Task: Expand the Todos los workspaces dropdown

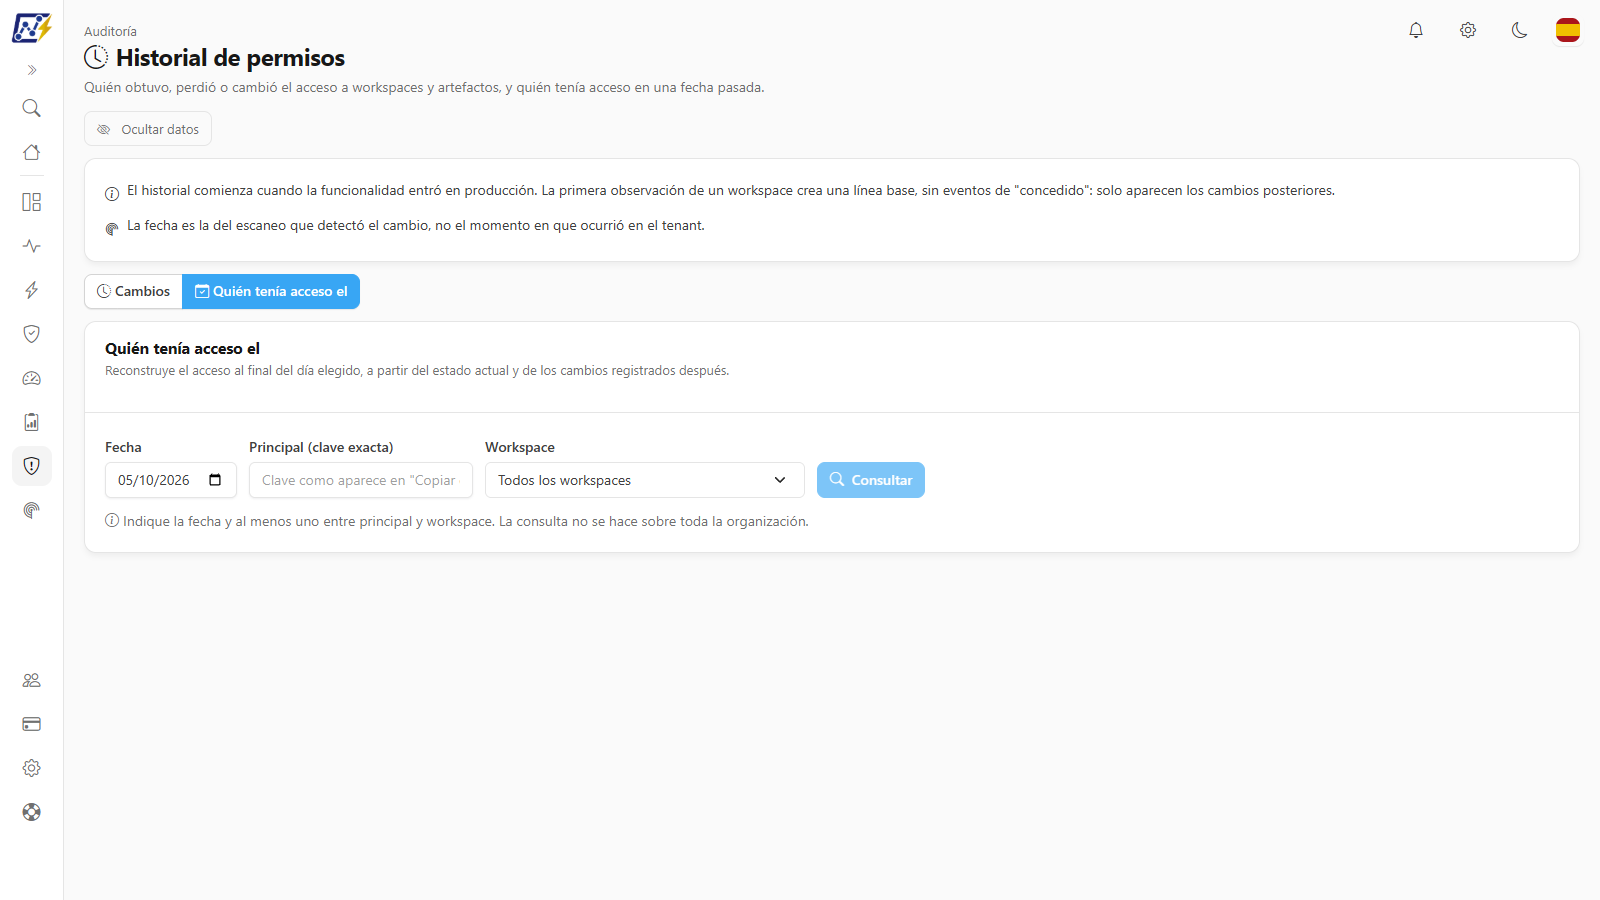Action: 645,480
